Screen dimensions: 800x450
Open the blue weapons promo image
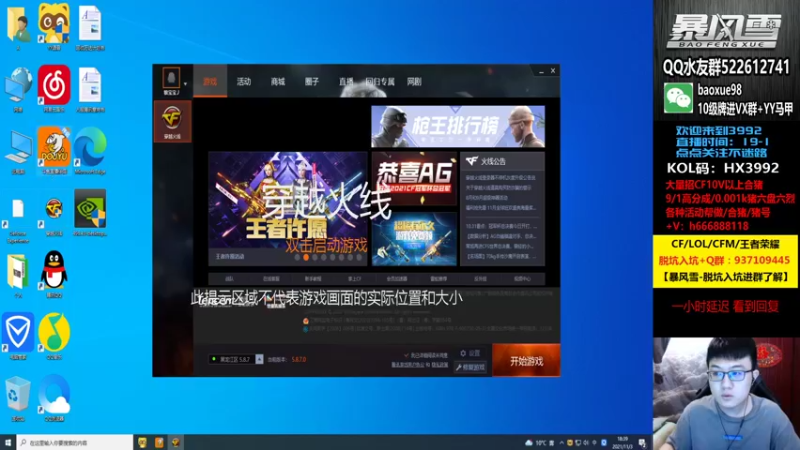click(414, 239)
